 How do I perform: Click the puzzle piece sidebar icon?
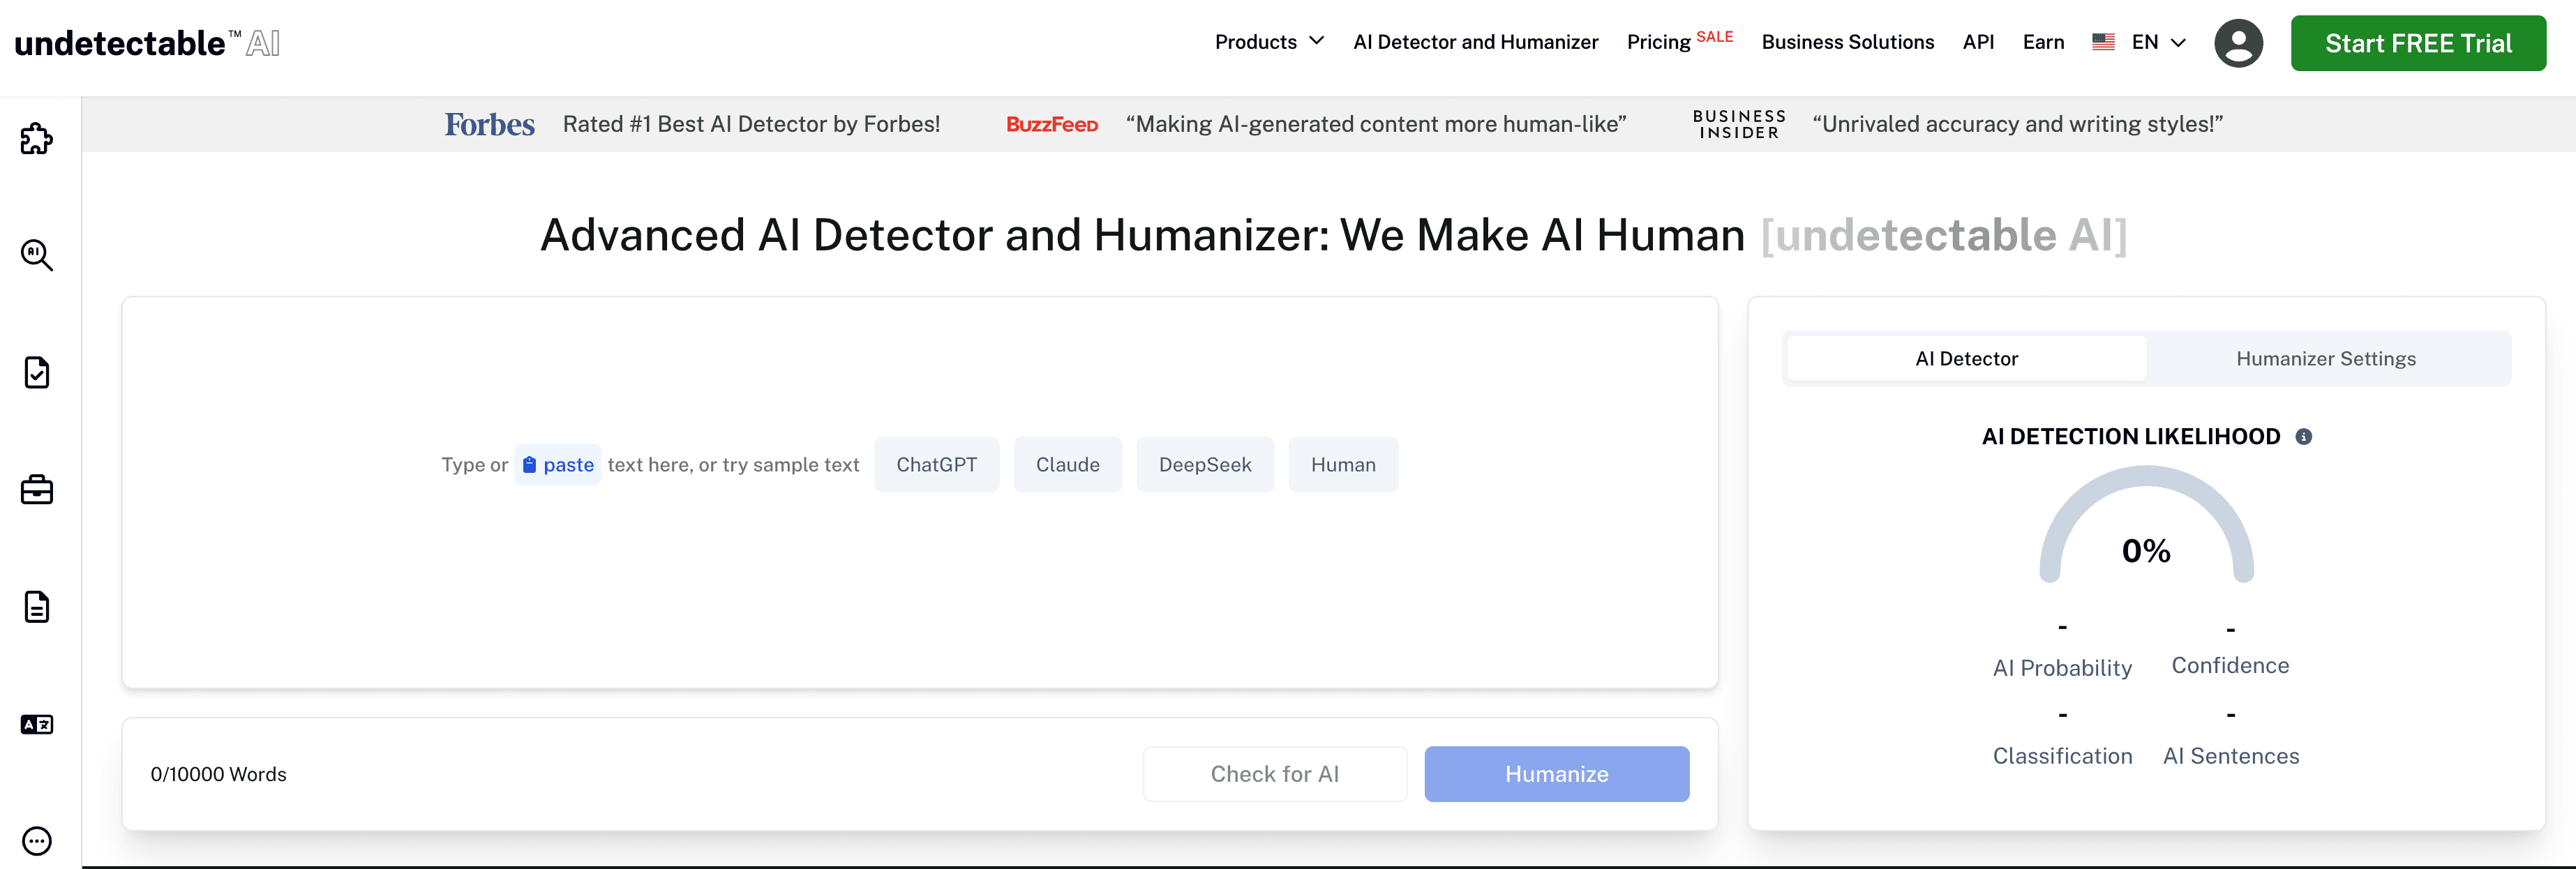37,139
